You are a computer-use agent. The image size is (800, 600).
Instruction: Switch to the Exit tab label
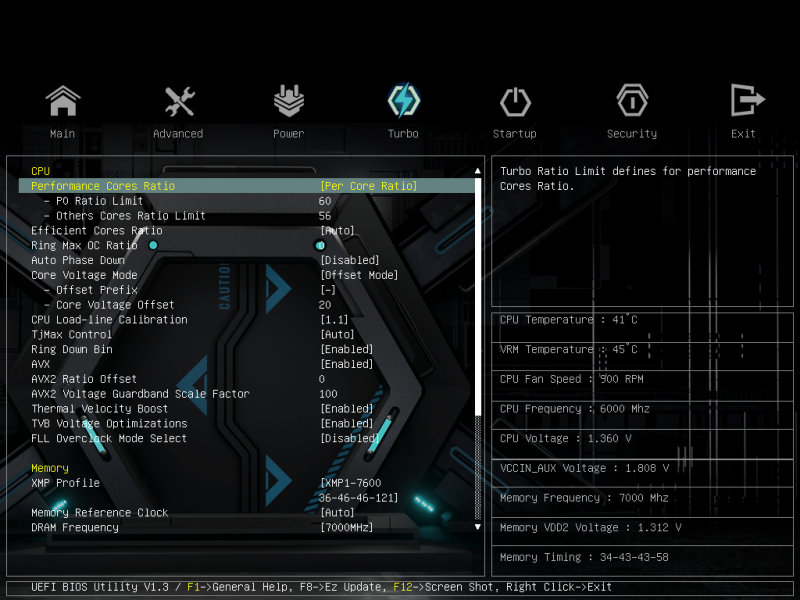coord(743,134)
